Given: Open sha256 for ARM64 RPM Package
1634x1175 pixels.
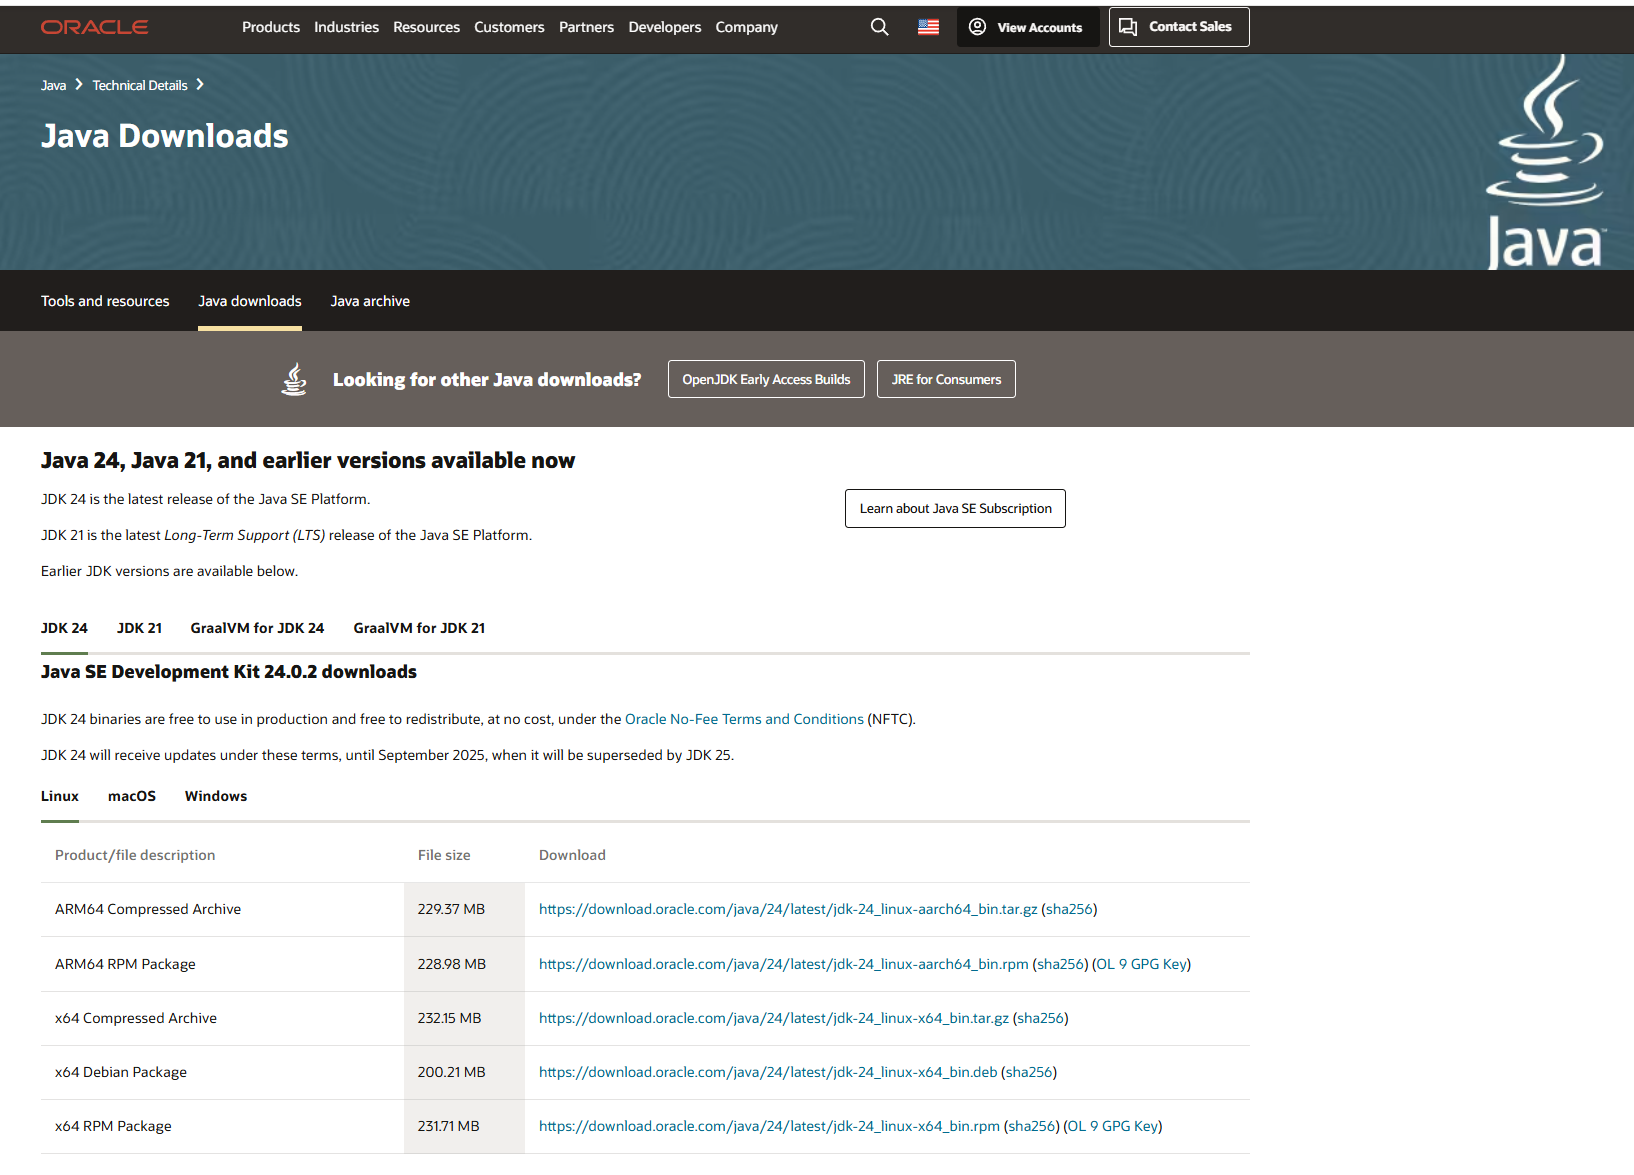Looking at the screenshot, I should [x=1060, y=964].
